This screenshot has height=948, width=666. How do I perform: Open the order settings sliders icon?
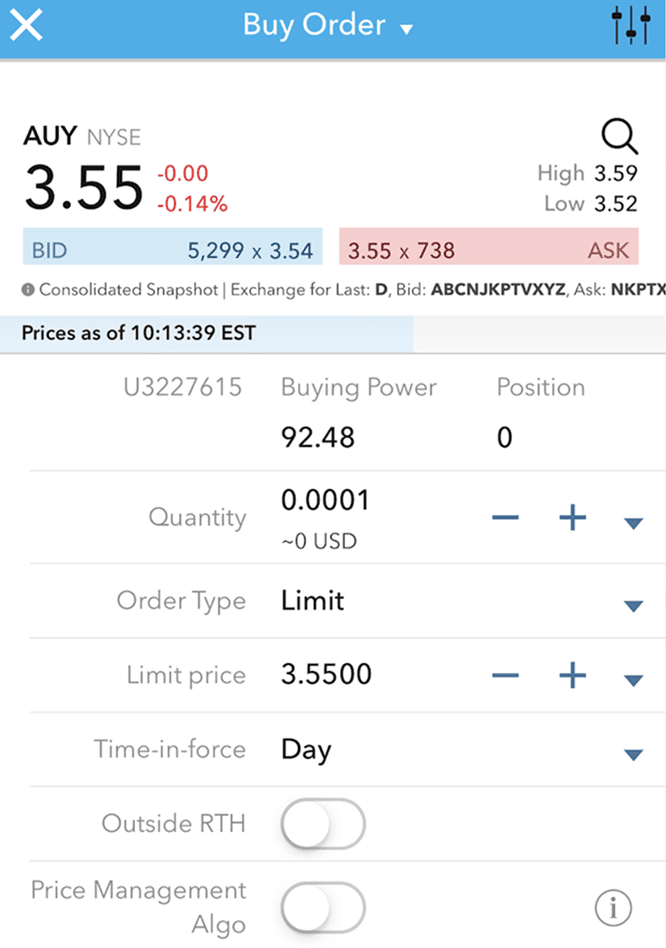pyautogui.click(x=631, y=26)
